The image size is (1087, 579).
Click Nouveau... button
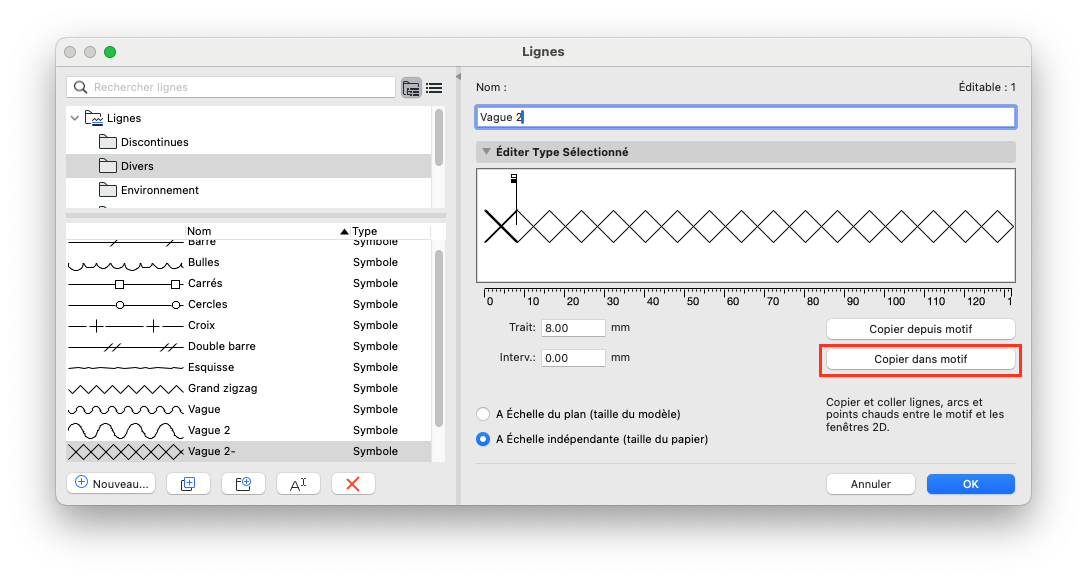click(111, 484)
